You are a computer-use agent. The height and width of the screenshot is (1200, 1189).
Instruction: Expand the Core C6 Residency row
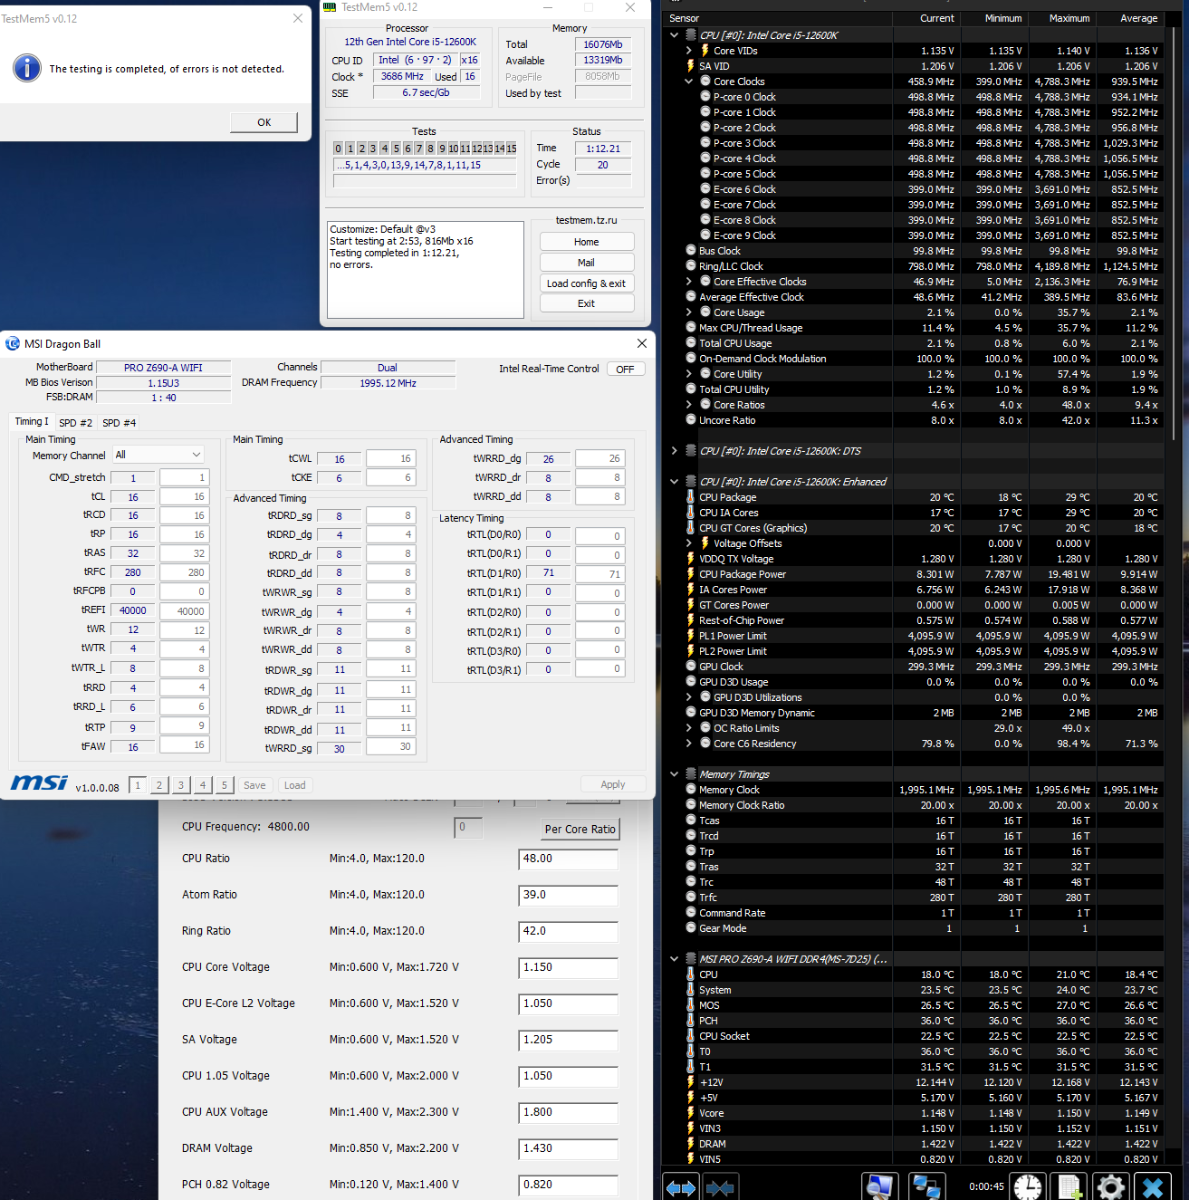689,744
